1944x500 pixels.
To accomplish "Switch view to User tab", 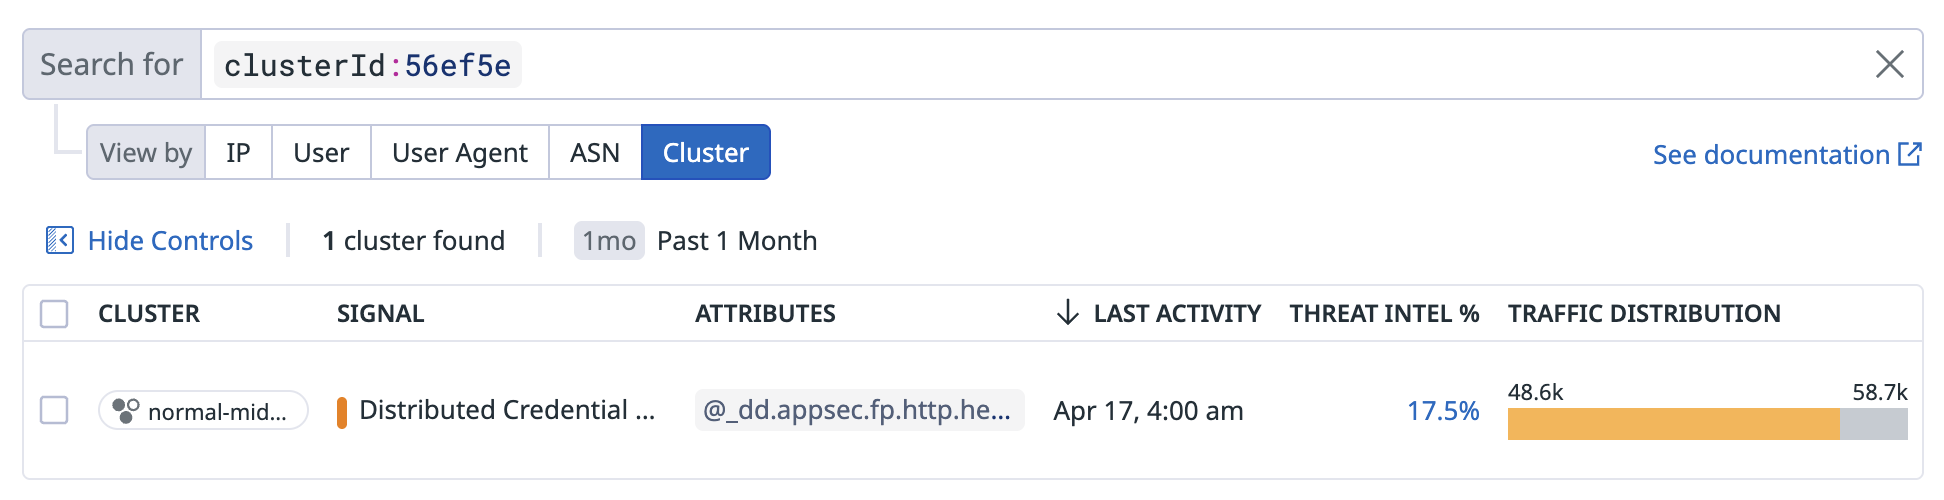I will (x=321, y=153).
